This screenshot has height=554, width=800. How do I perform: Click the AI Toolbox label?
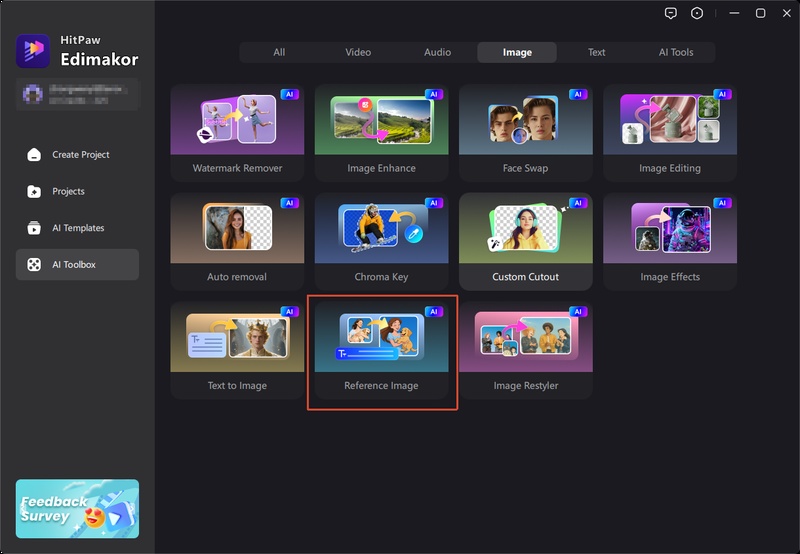pos(74,264)
